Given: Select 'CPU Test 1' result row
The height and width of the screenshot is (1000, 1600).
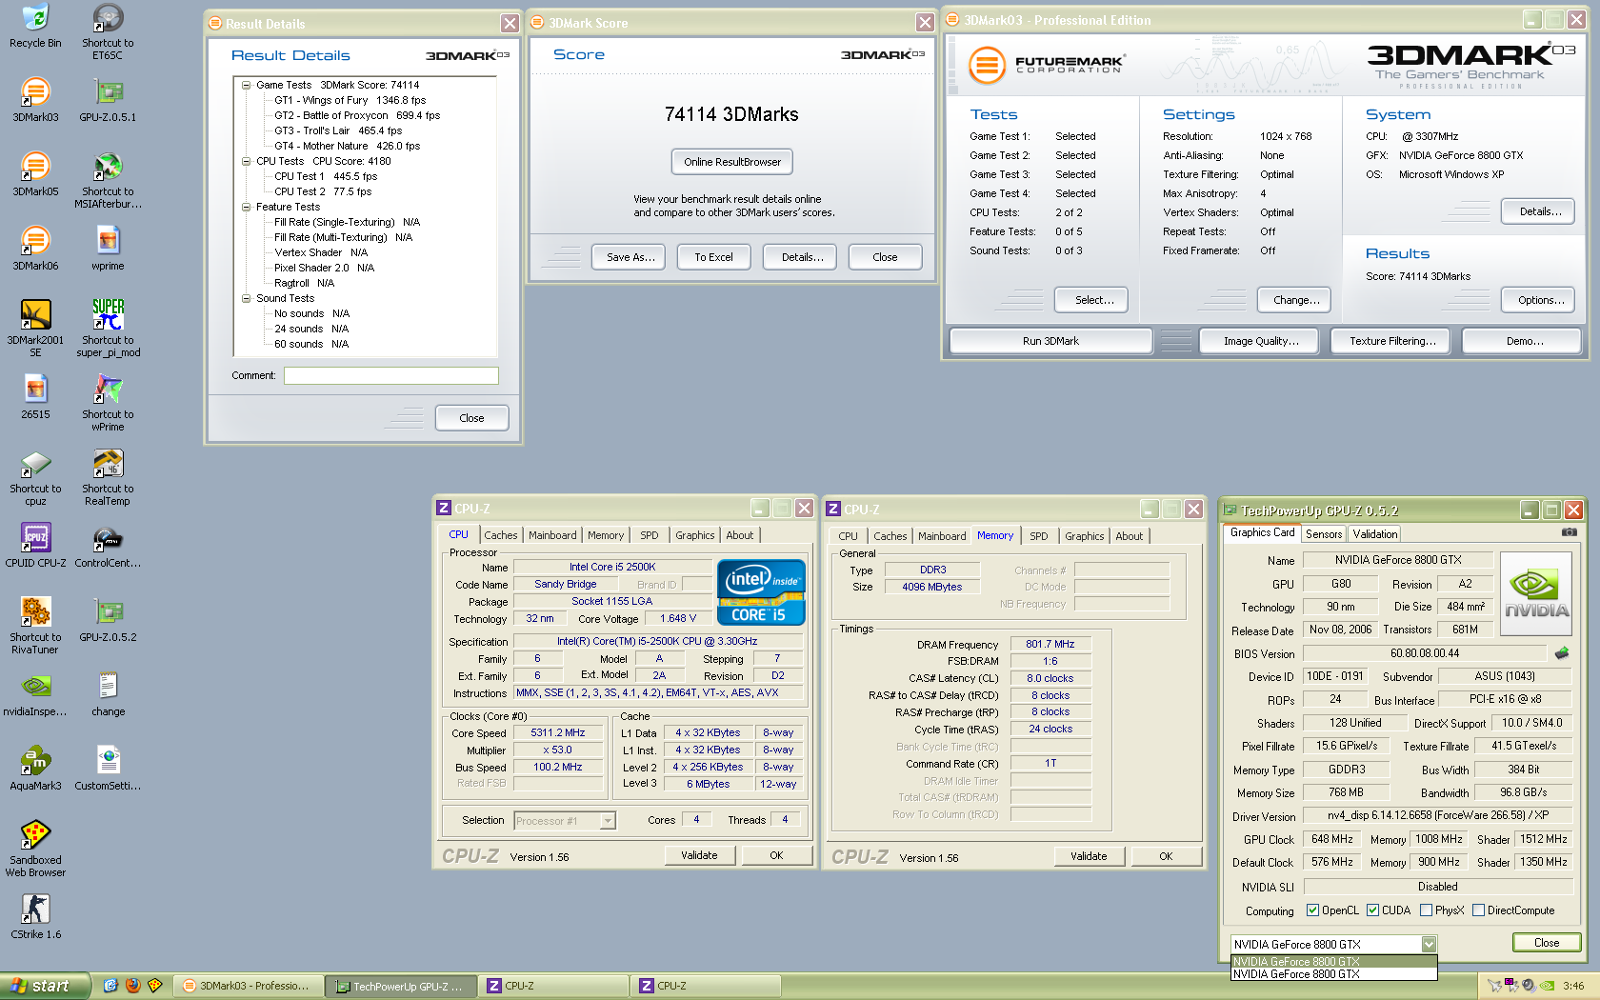Looking at the screenshot, I should pyautogui.click(x=326, y=176).
